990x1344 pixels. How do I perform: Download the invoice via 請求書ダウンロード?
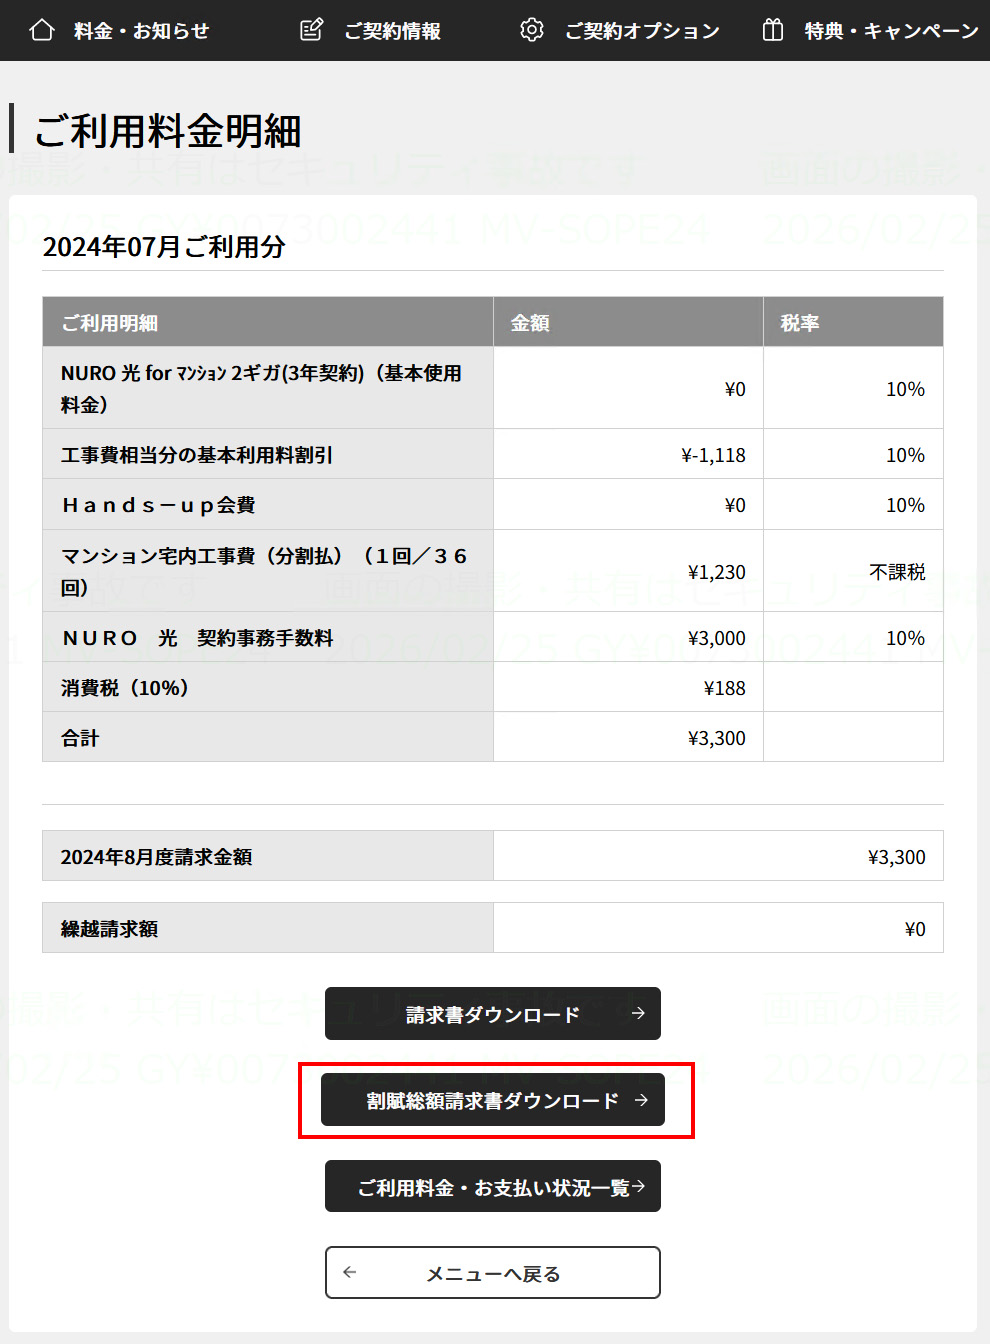492,1014
